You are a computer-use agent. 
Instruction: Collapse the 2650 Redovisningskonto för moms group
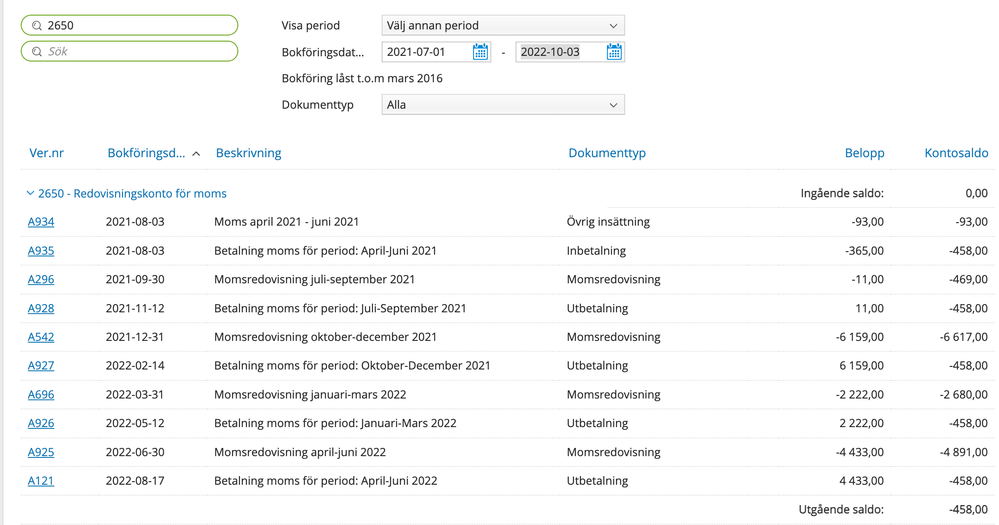click(x=30, y=194)
